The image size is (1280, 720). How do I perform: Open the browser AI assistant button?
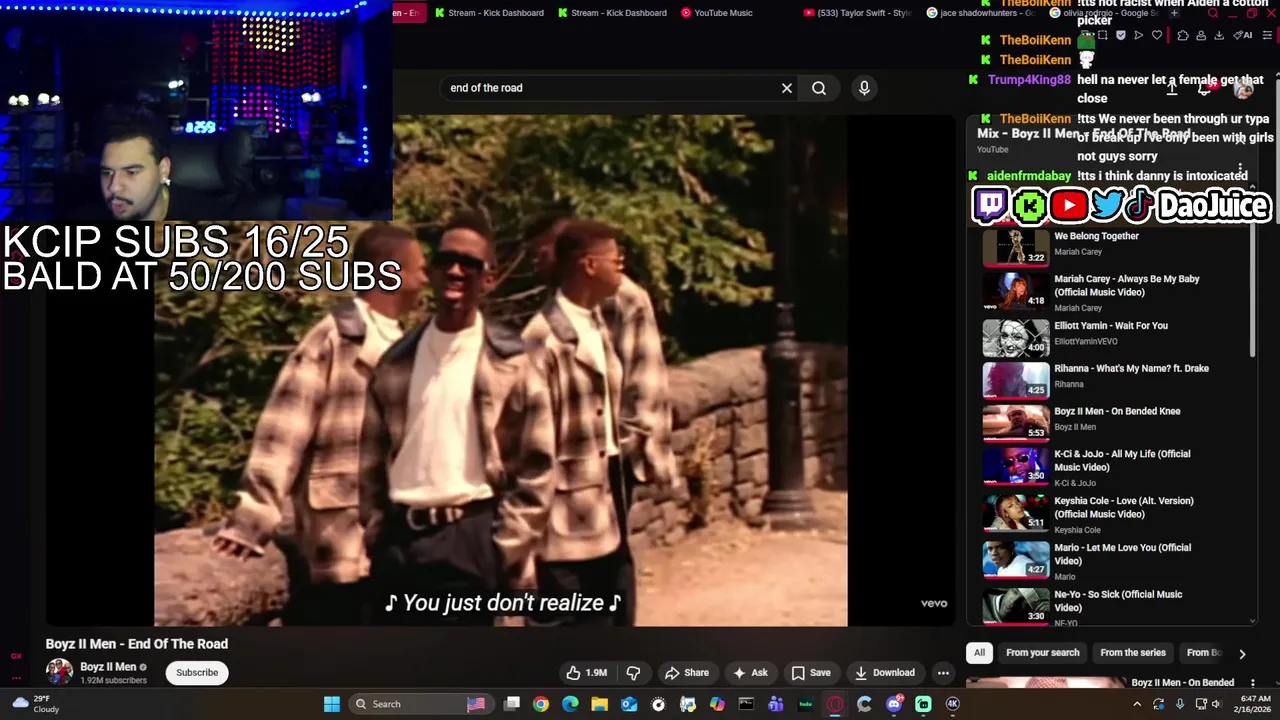click(x=1243, y=35)
